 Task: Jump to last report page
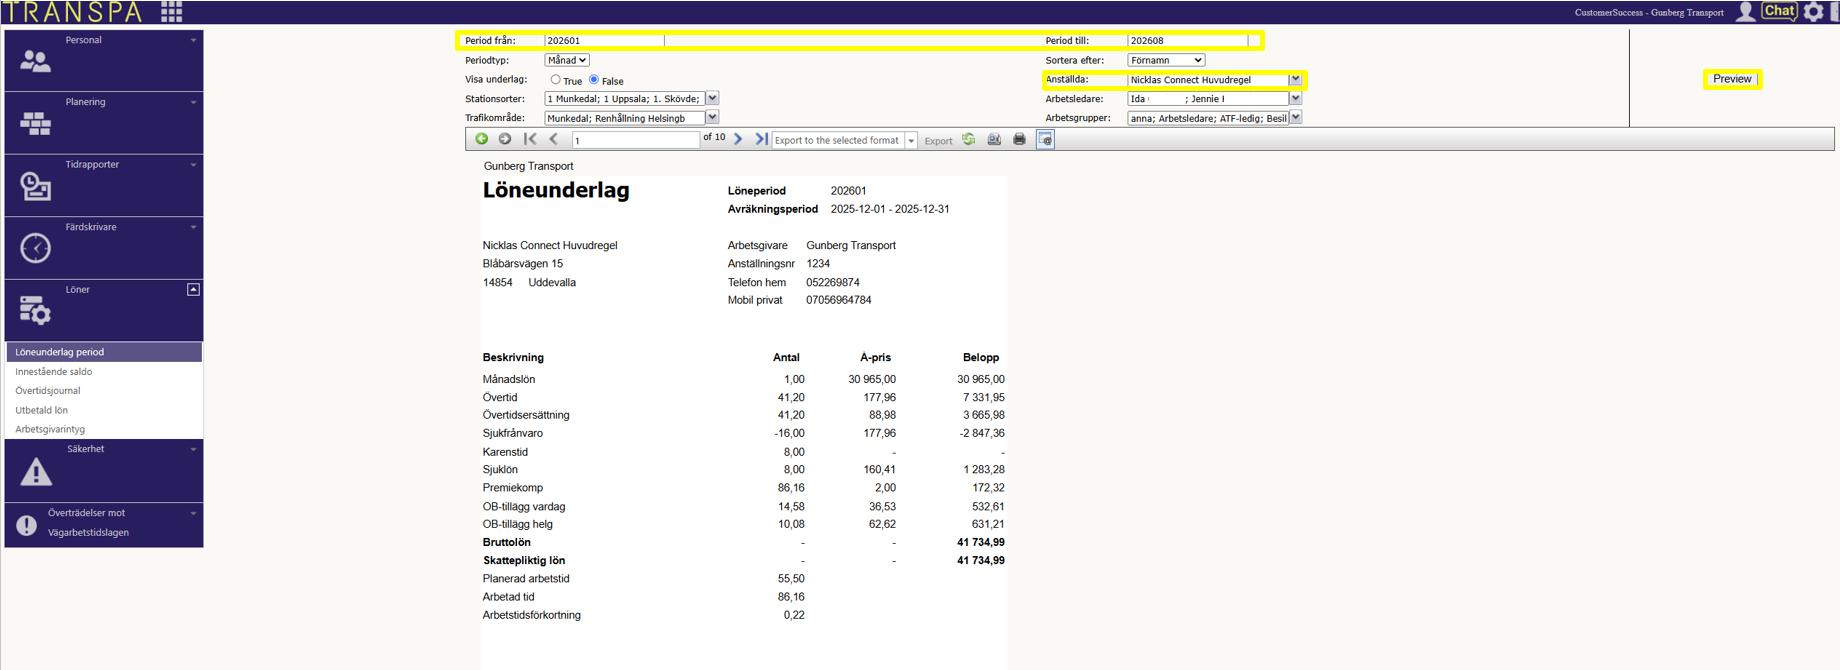pos(761,139)
